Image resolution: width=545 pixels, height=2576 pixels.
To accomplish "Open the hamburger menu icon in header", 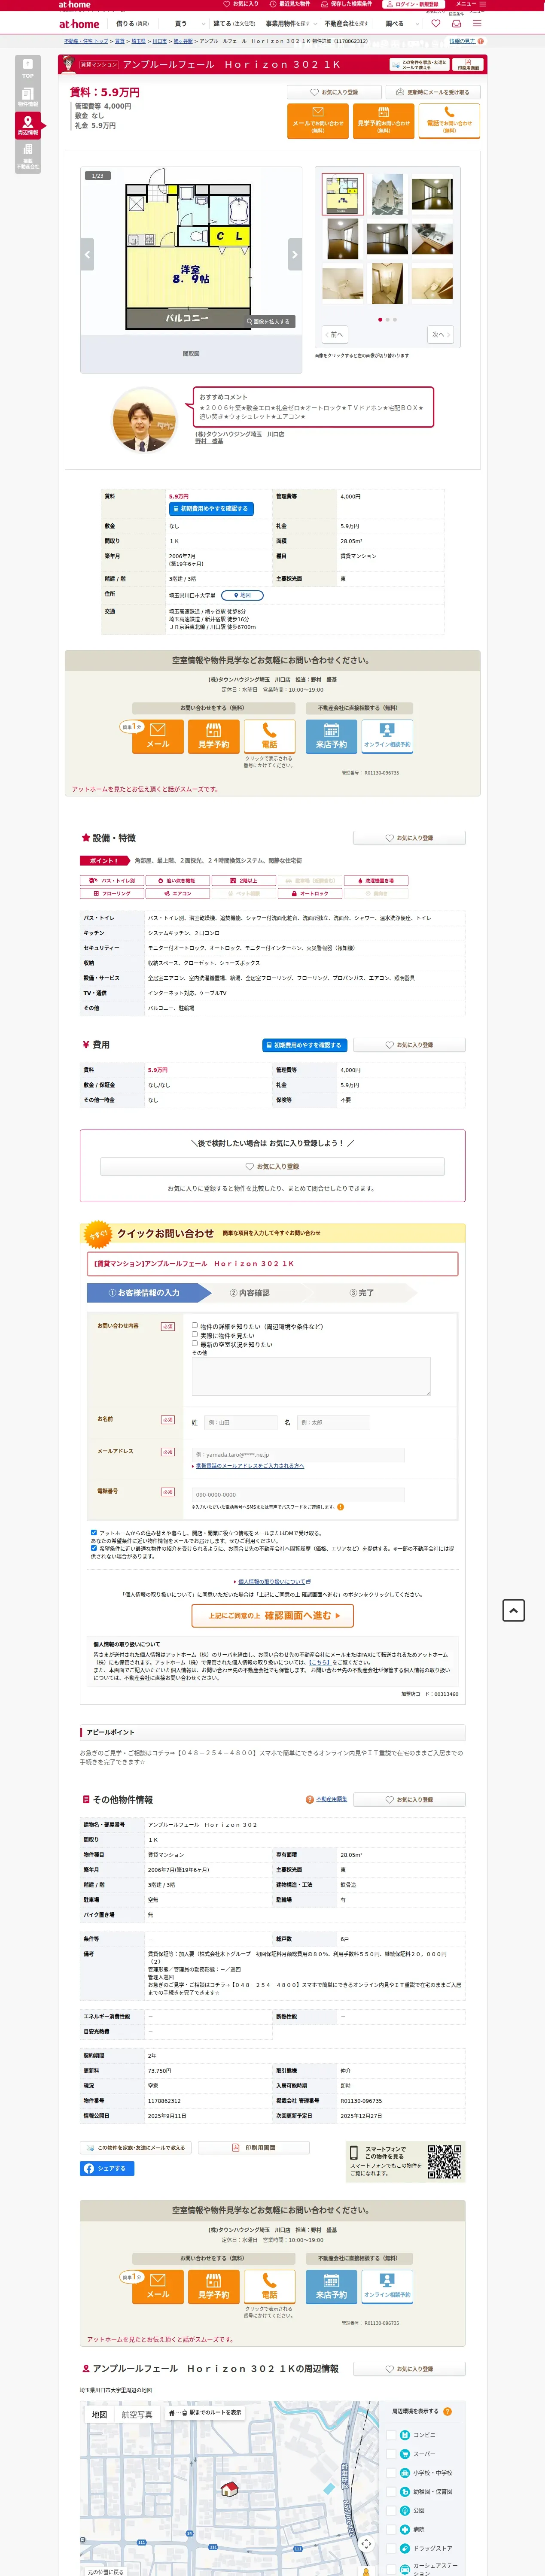I will 477,24.
